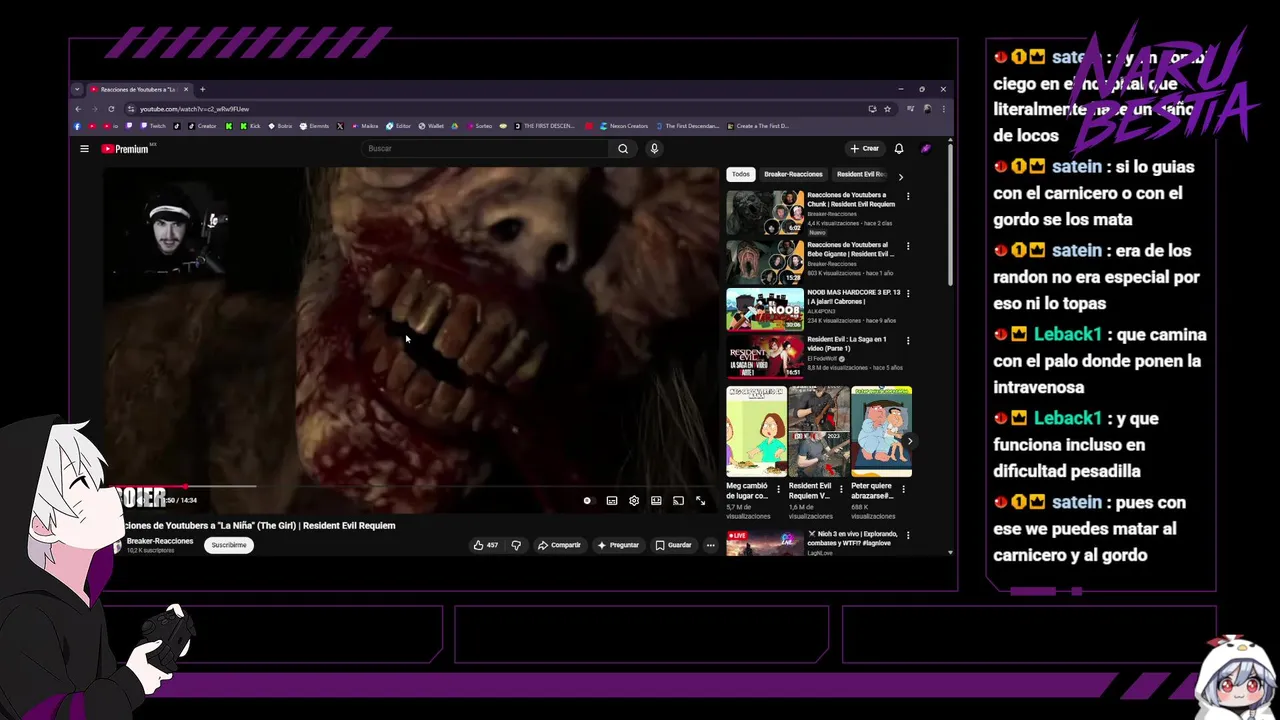Screen dimensions: 1280x720
Task: Select the Todos filter chip
Action: [741, 174]
